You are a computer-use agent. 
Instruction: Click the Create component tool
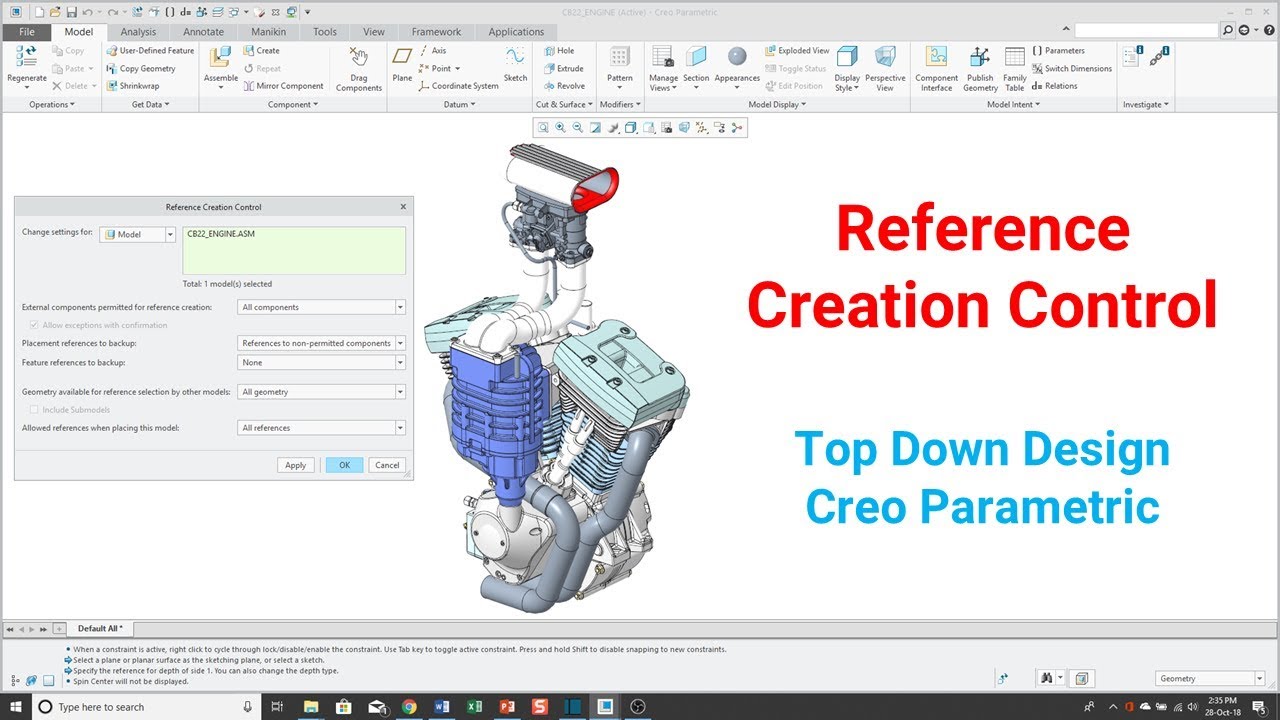click(262, 51)
